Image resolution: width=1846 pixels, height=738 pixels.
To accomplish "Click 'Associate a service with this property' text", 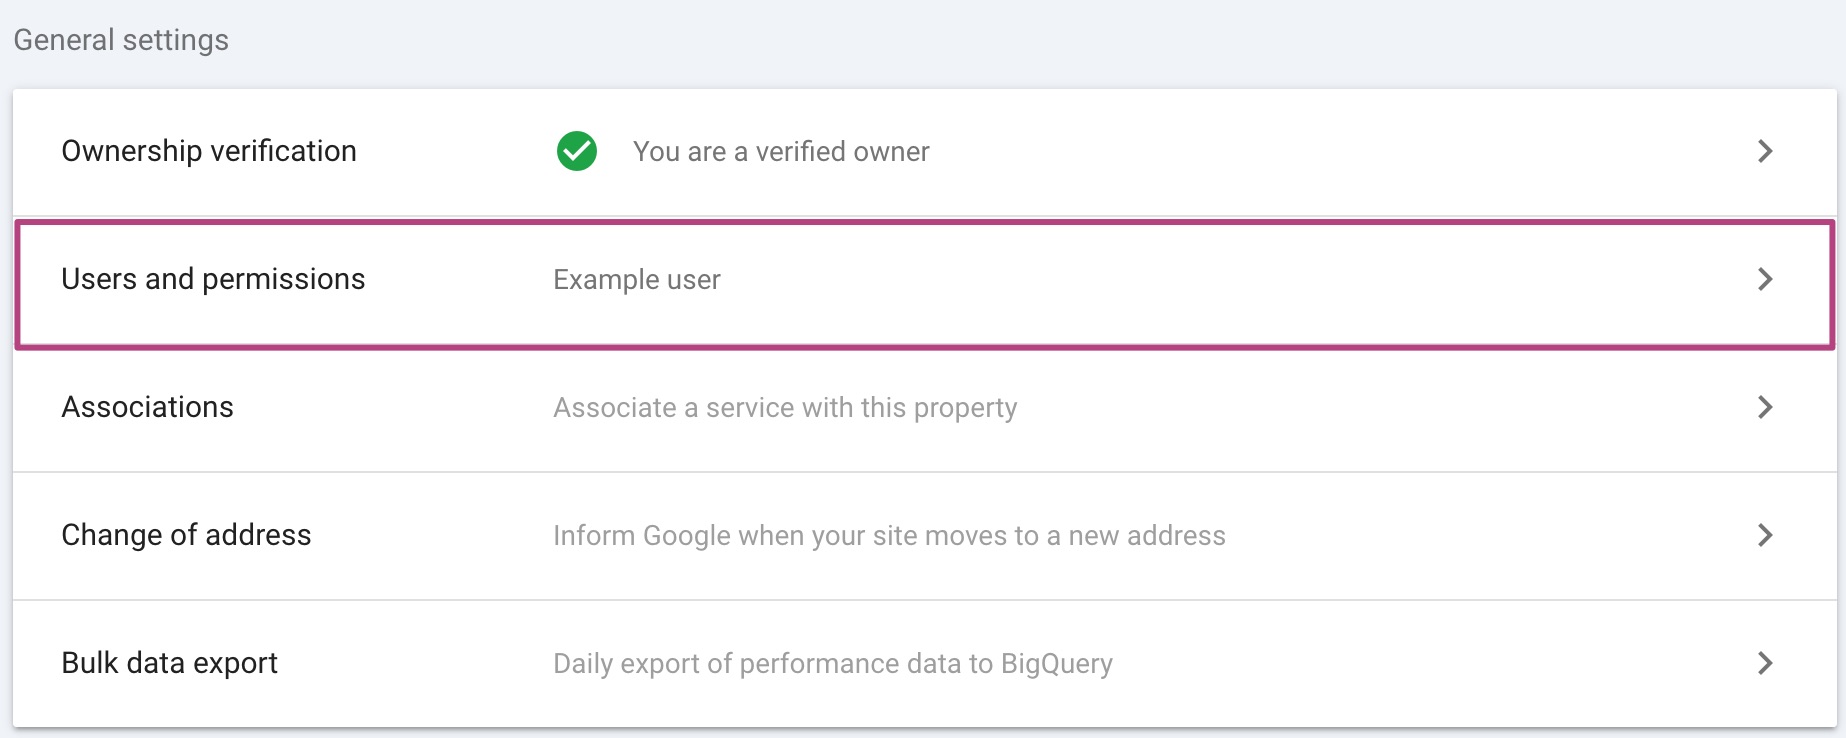I will tap(785, 408).
